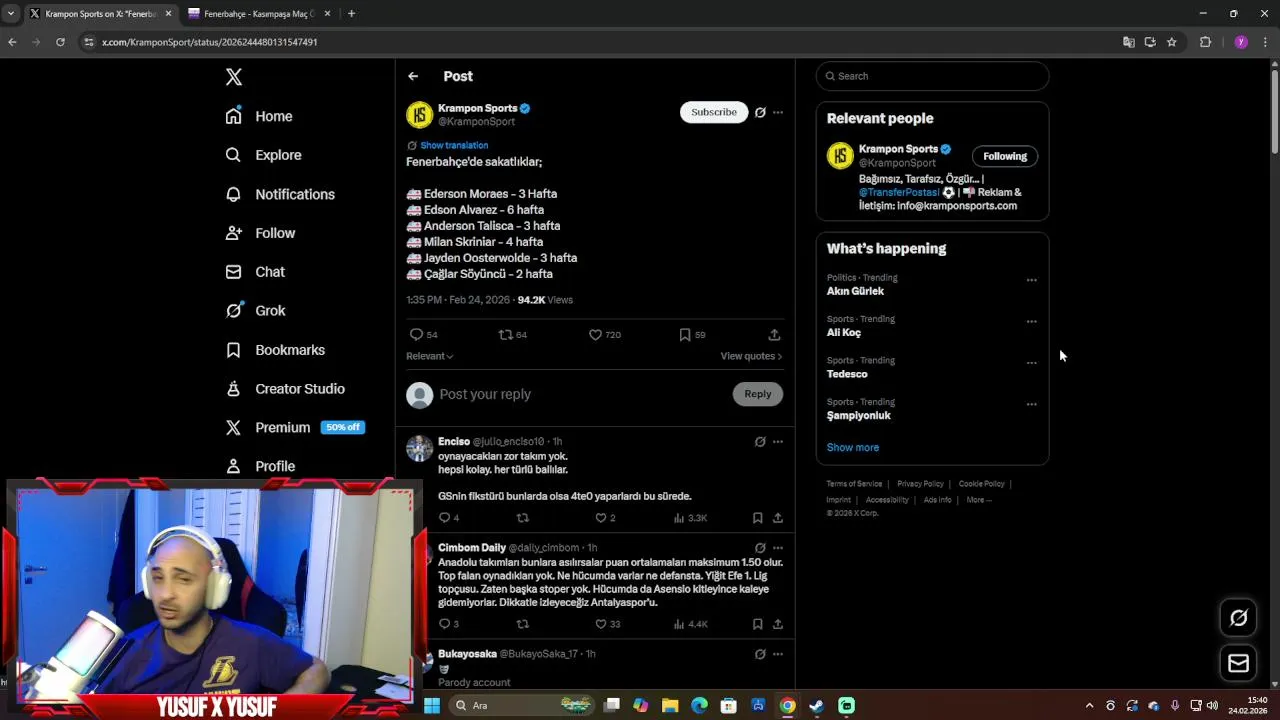This screenshot has height=720, width=1280.
Task: Click the page vertical scrollbar
Action: 1274,110
